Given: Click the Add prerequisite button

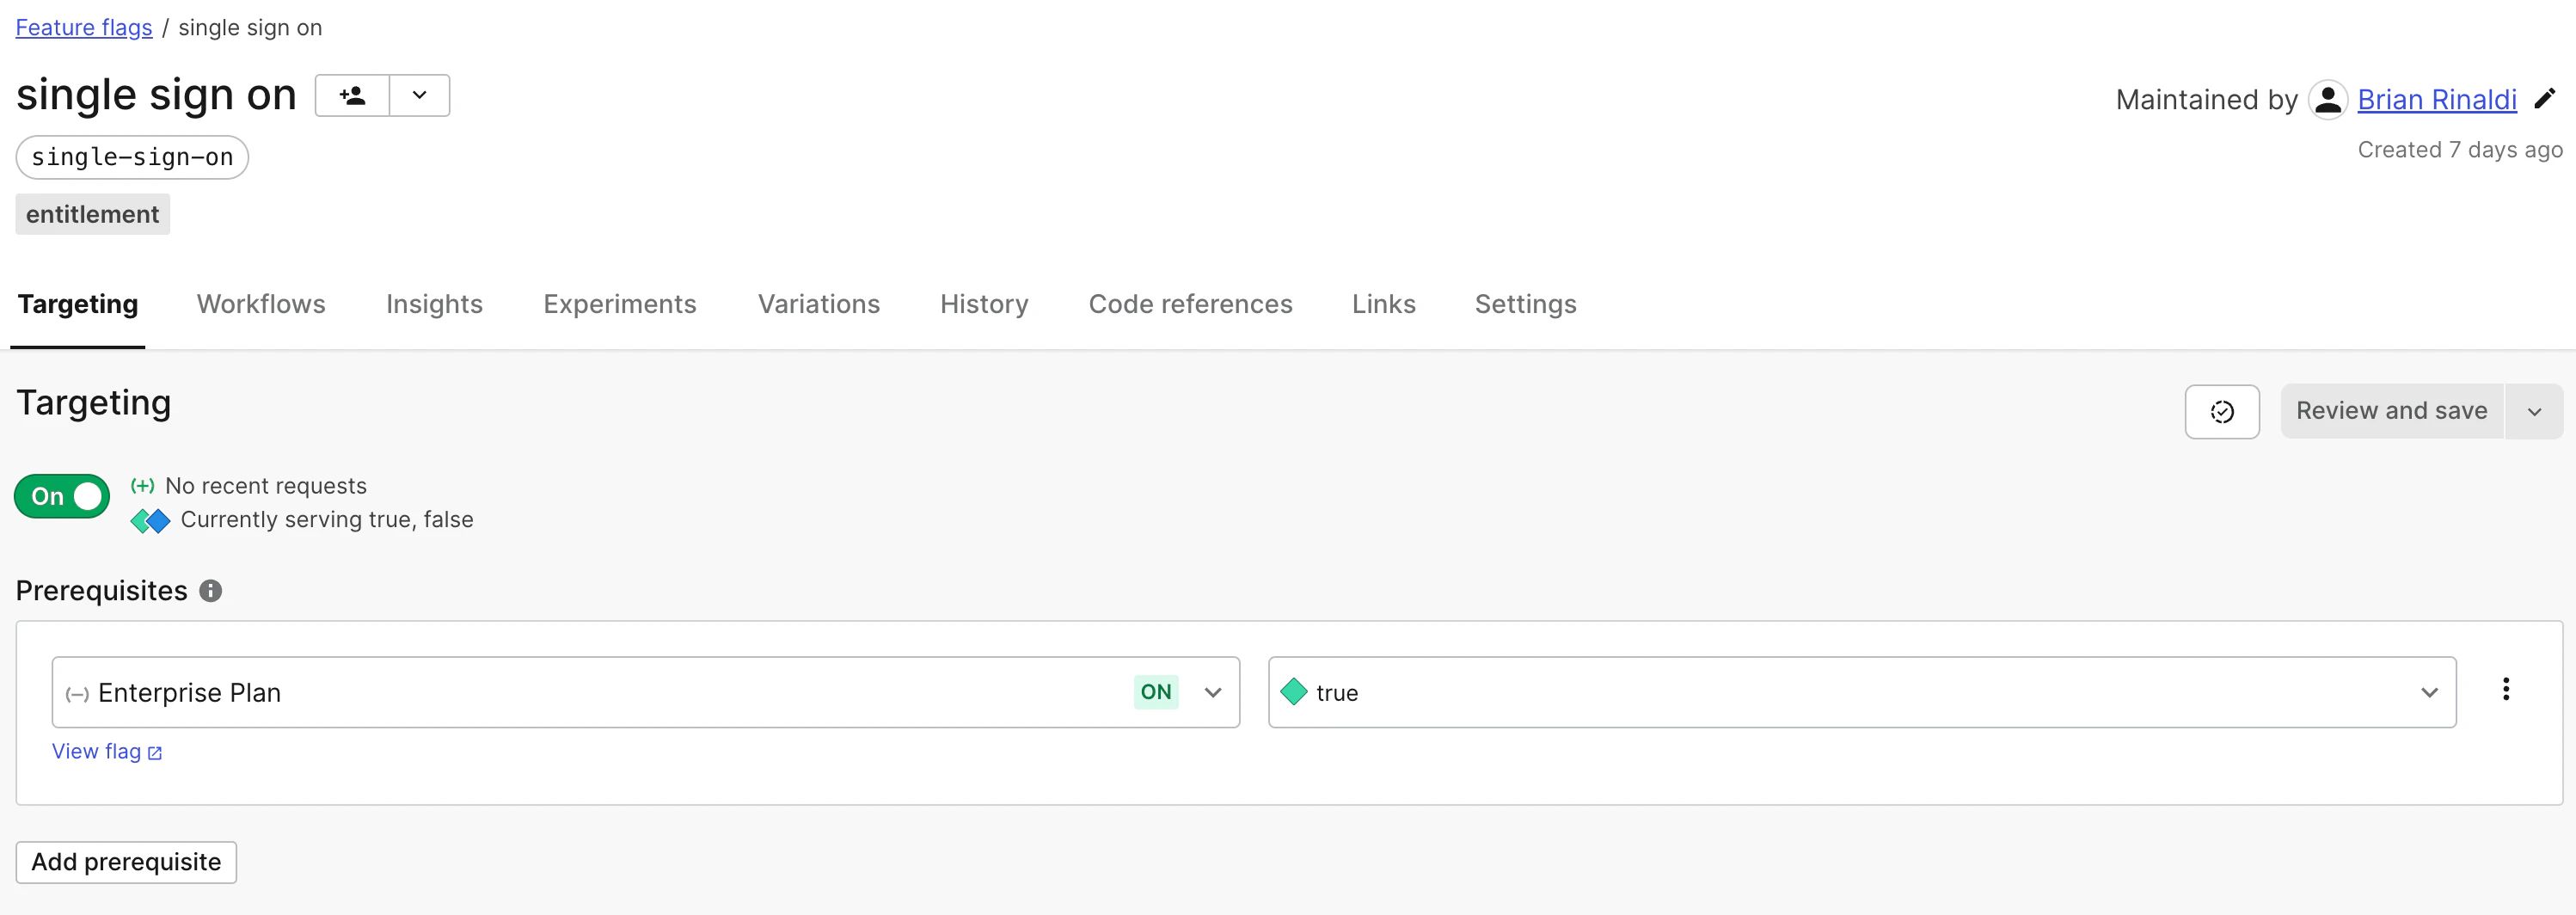Looking at the screenshot, I should pyautogui.click(x=125, y=861).
